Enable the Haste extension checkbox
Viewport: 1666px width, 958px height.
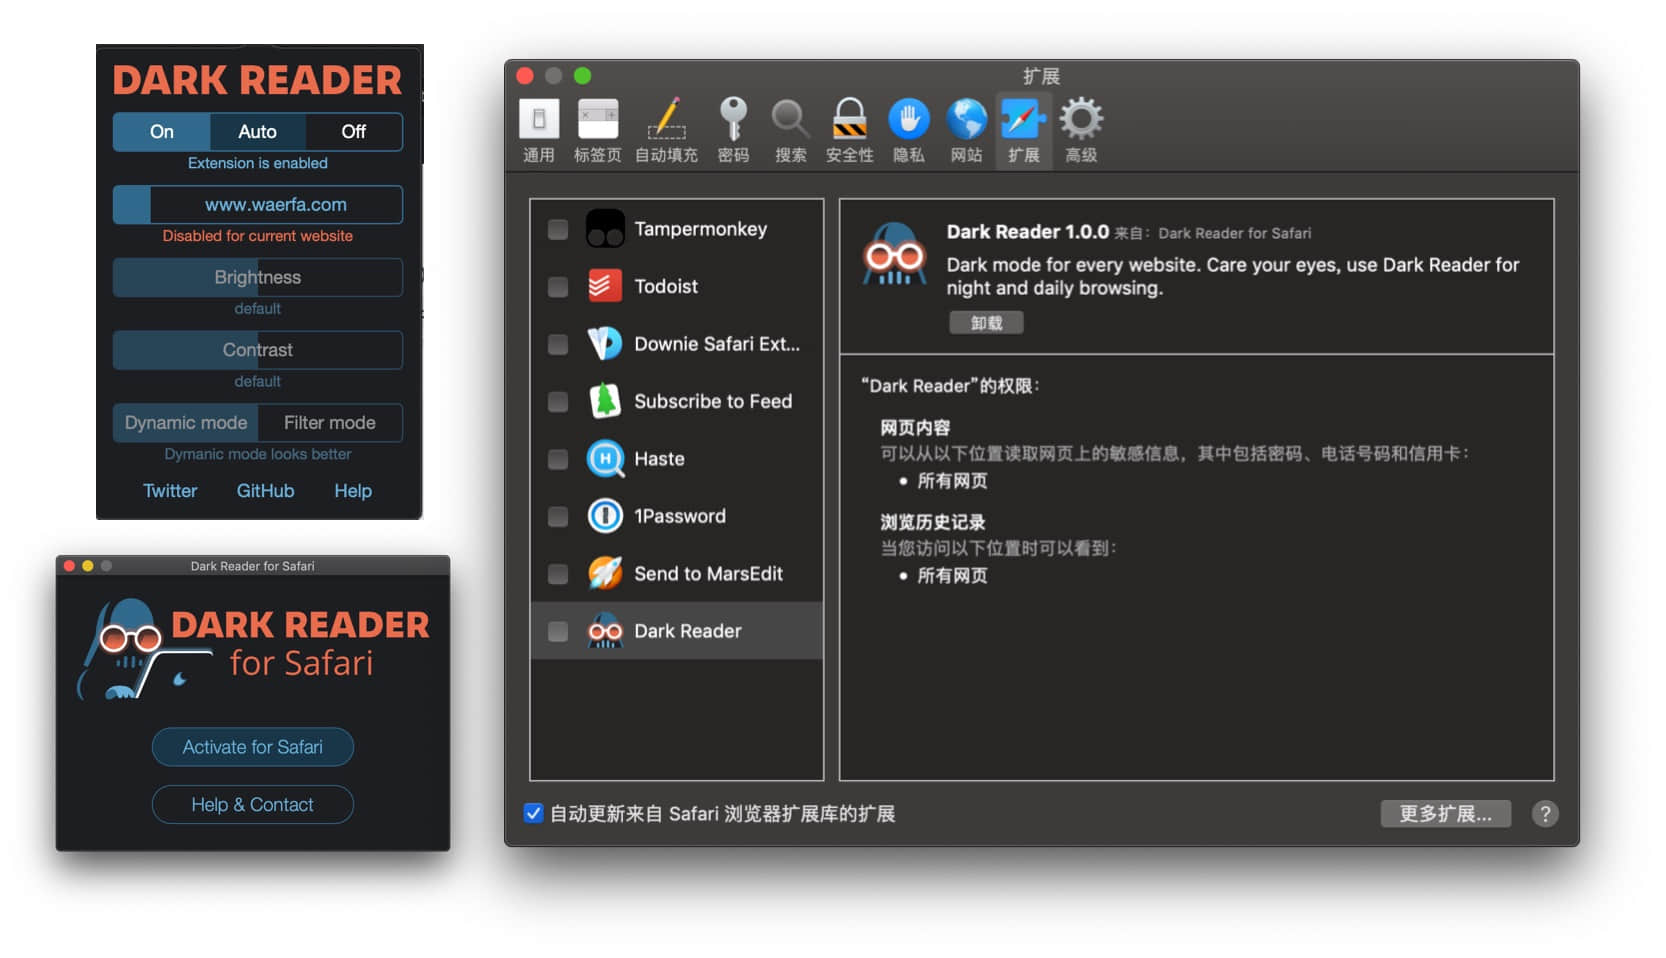point(558,460)
